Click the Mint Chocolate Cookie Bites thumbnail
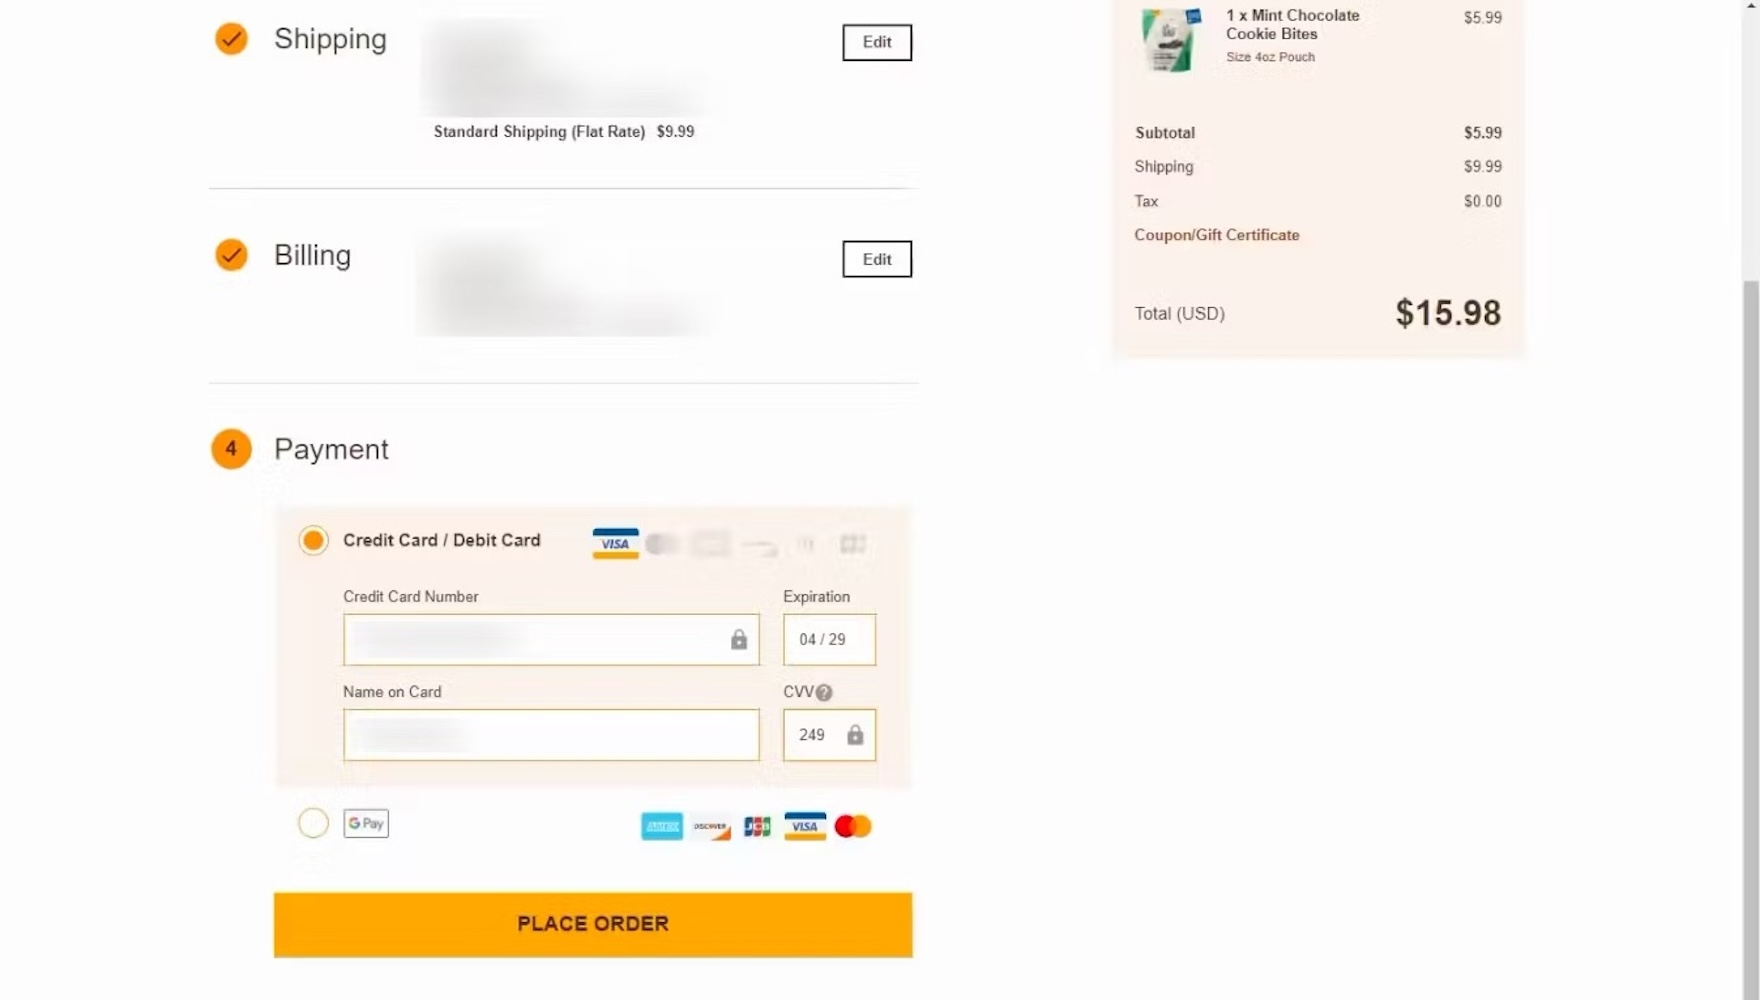1760x1000 pixels. coord(1170,40)
